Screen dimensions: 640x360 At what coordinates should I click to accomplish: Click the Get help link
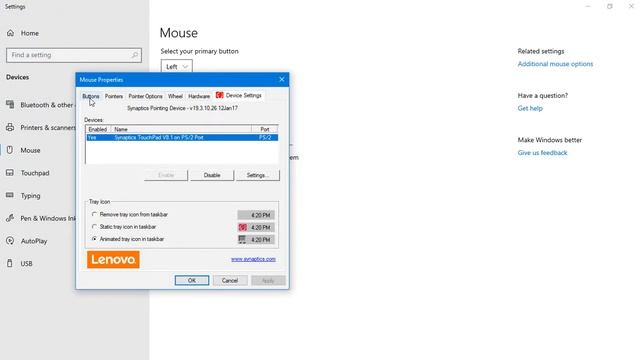[x=530, y=108]
